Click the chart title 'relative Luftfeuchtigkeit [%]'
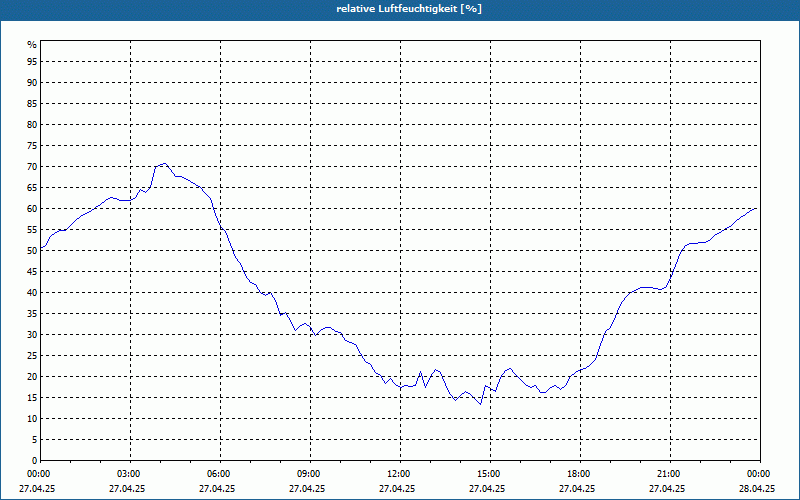This screenshot has height=500, width=800. coord(409,9)
